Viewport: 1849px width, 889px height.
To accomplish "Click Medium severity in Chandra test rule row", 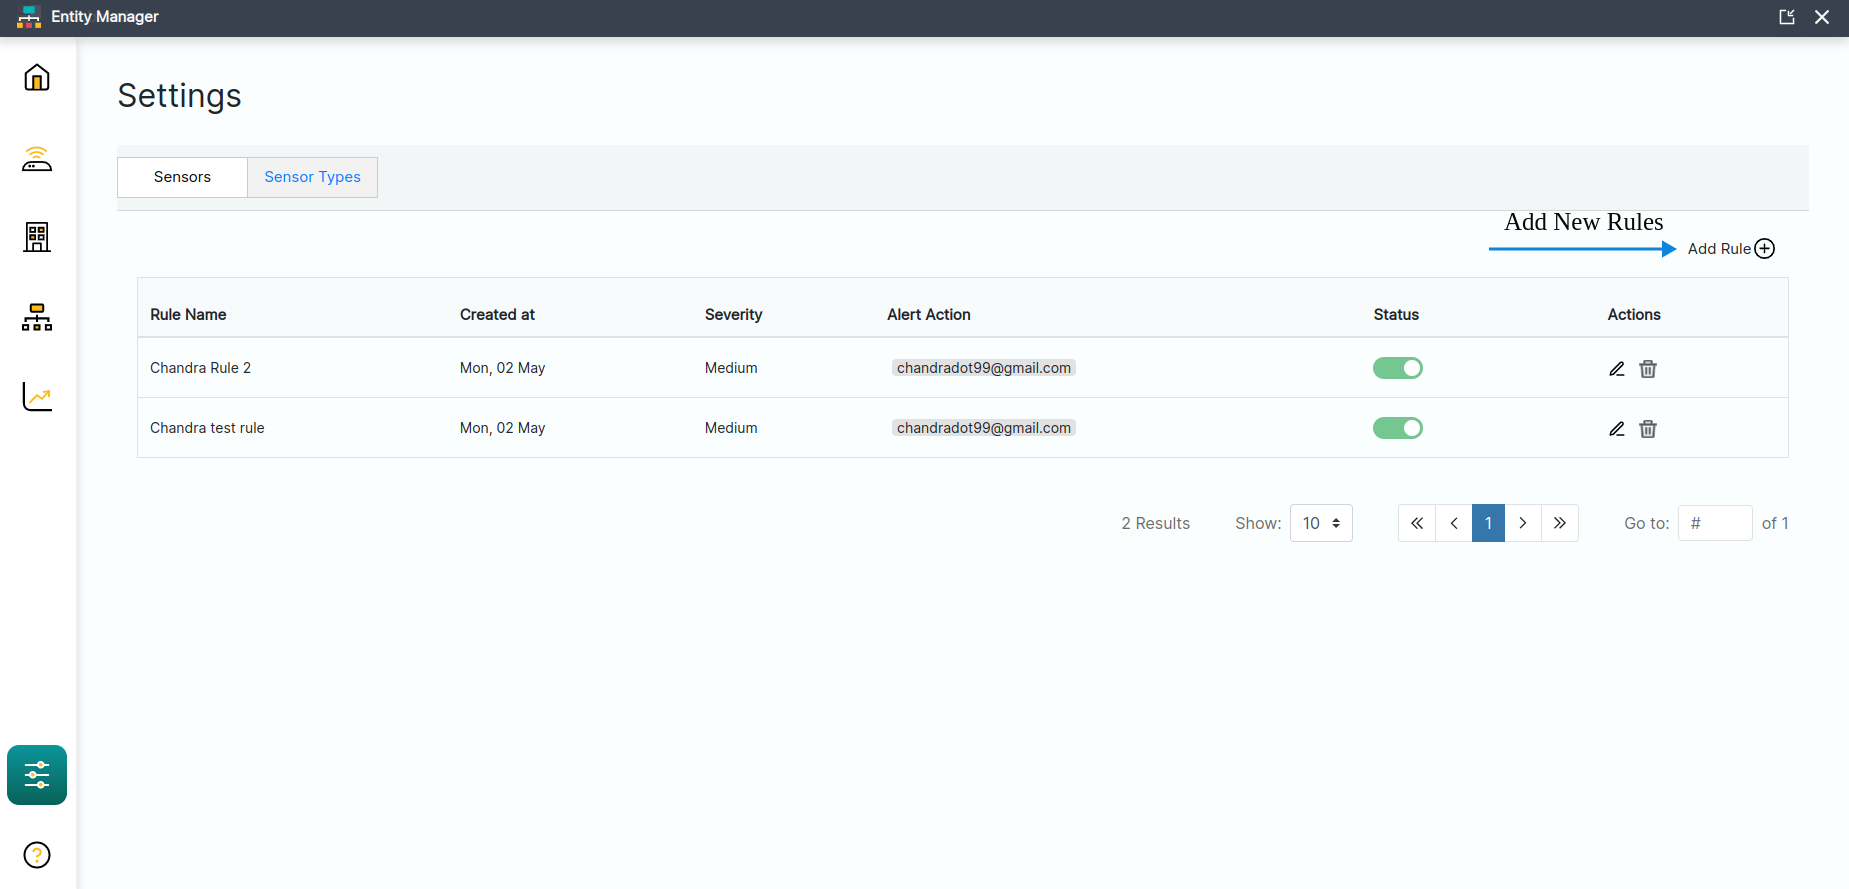I will pos(731,428).
